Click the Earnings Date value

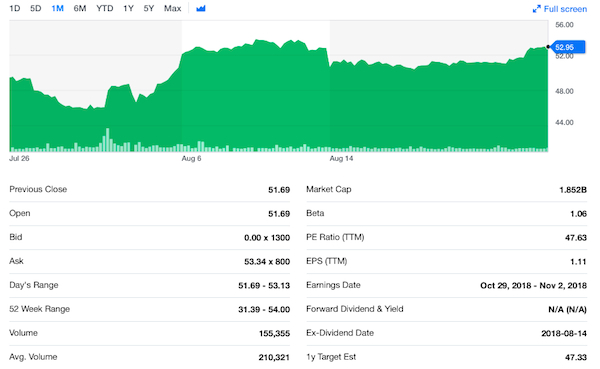click(533, 286)
